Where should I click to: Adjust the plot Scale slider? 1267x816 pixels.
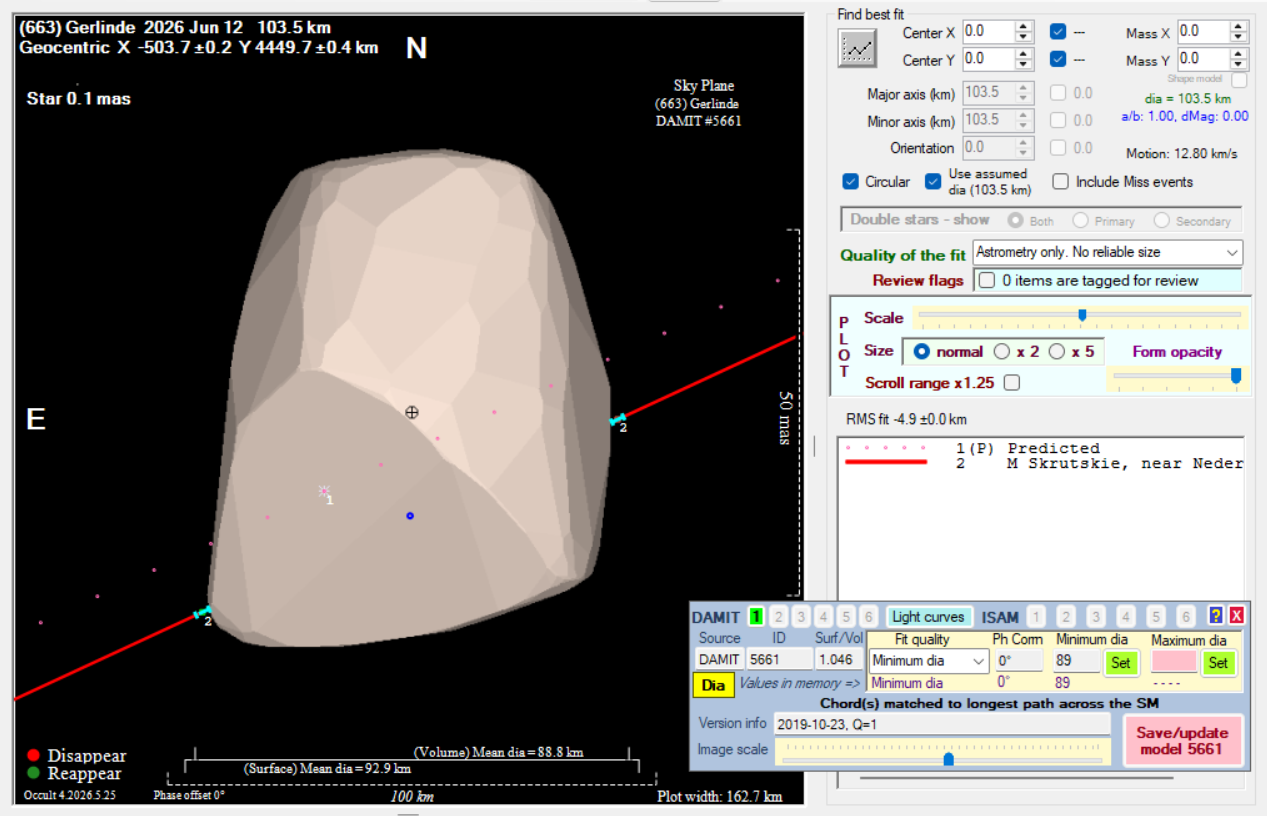coord(1080,316)
